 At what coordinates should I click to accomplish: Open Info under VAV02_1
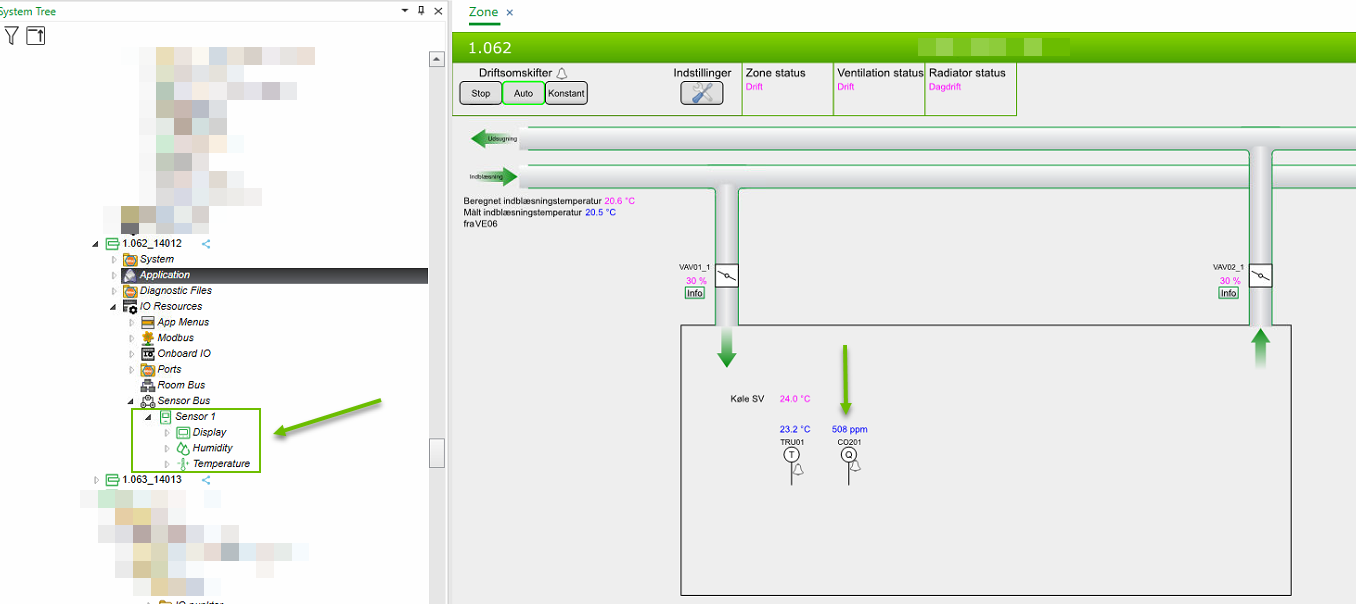1229,293
